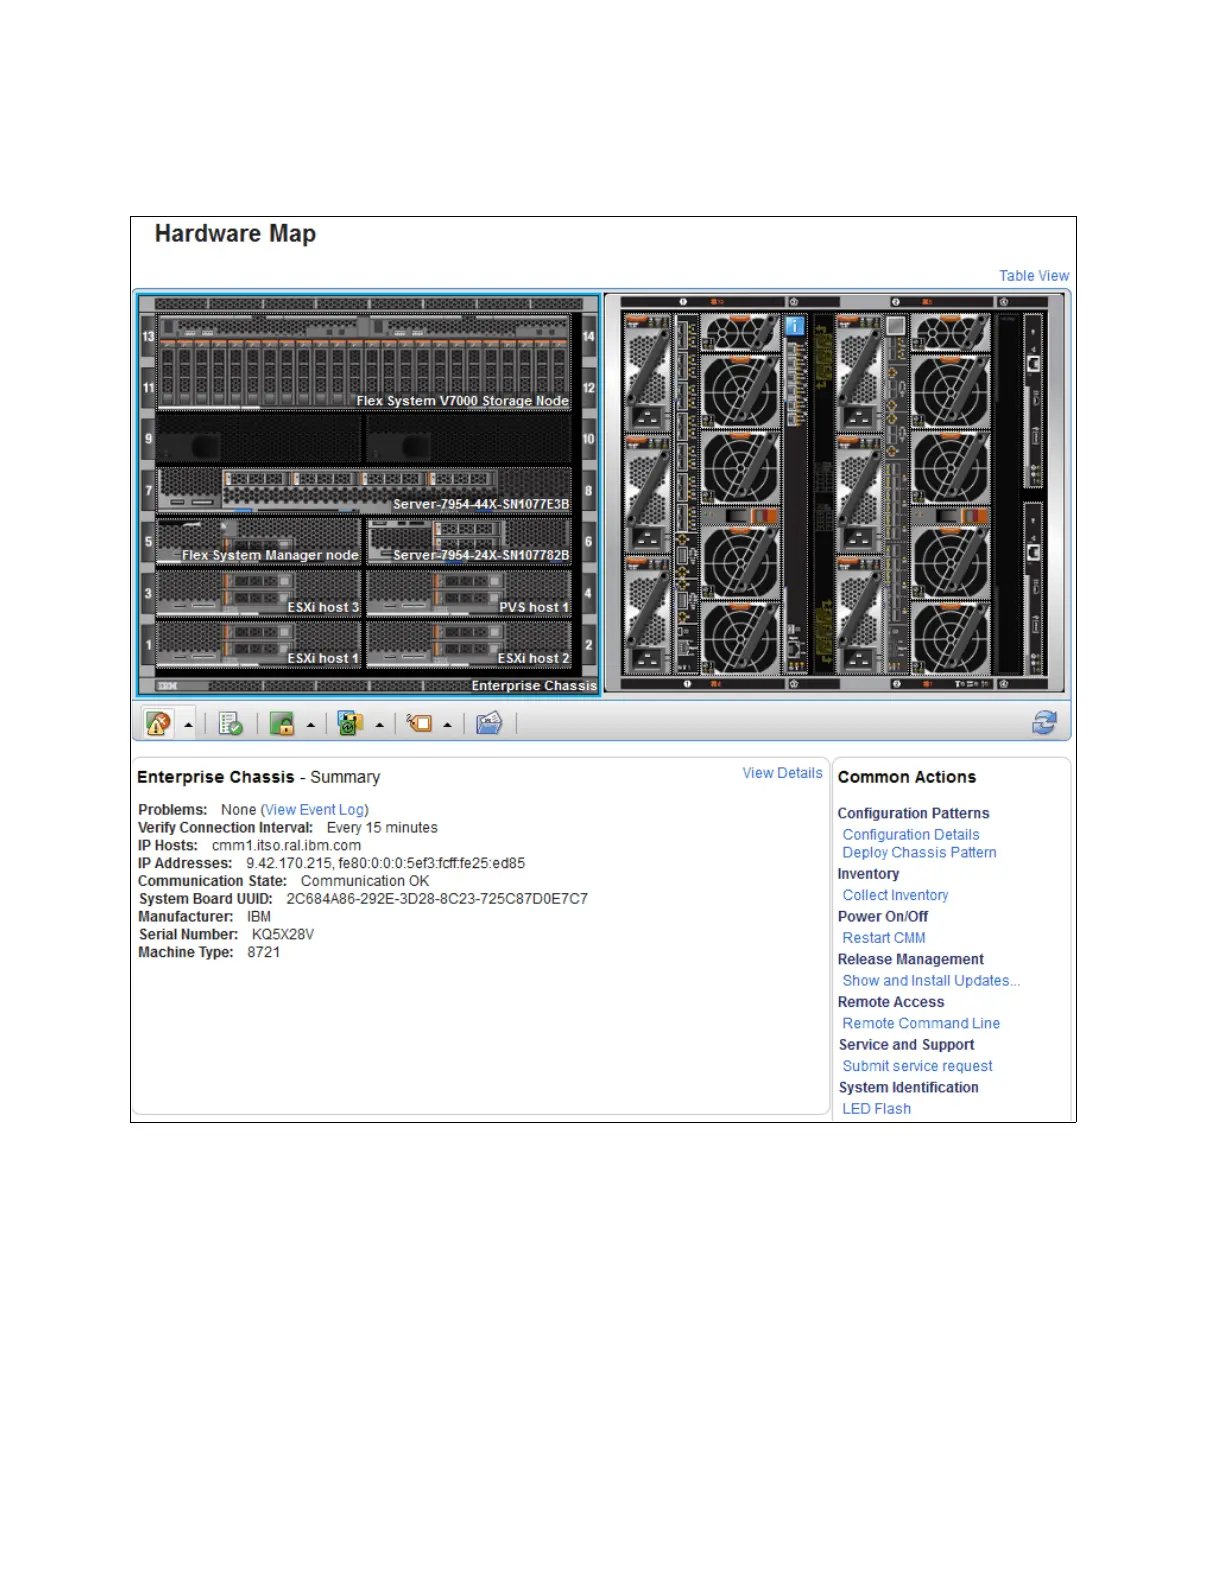
Task: Click Manufacturer value IBM
Action: pyautogui.click(x=259, y=917)
